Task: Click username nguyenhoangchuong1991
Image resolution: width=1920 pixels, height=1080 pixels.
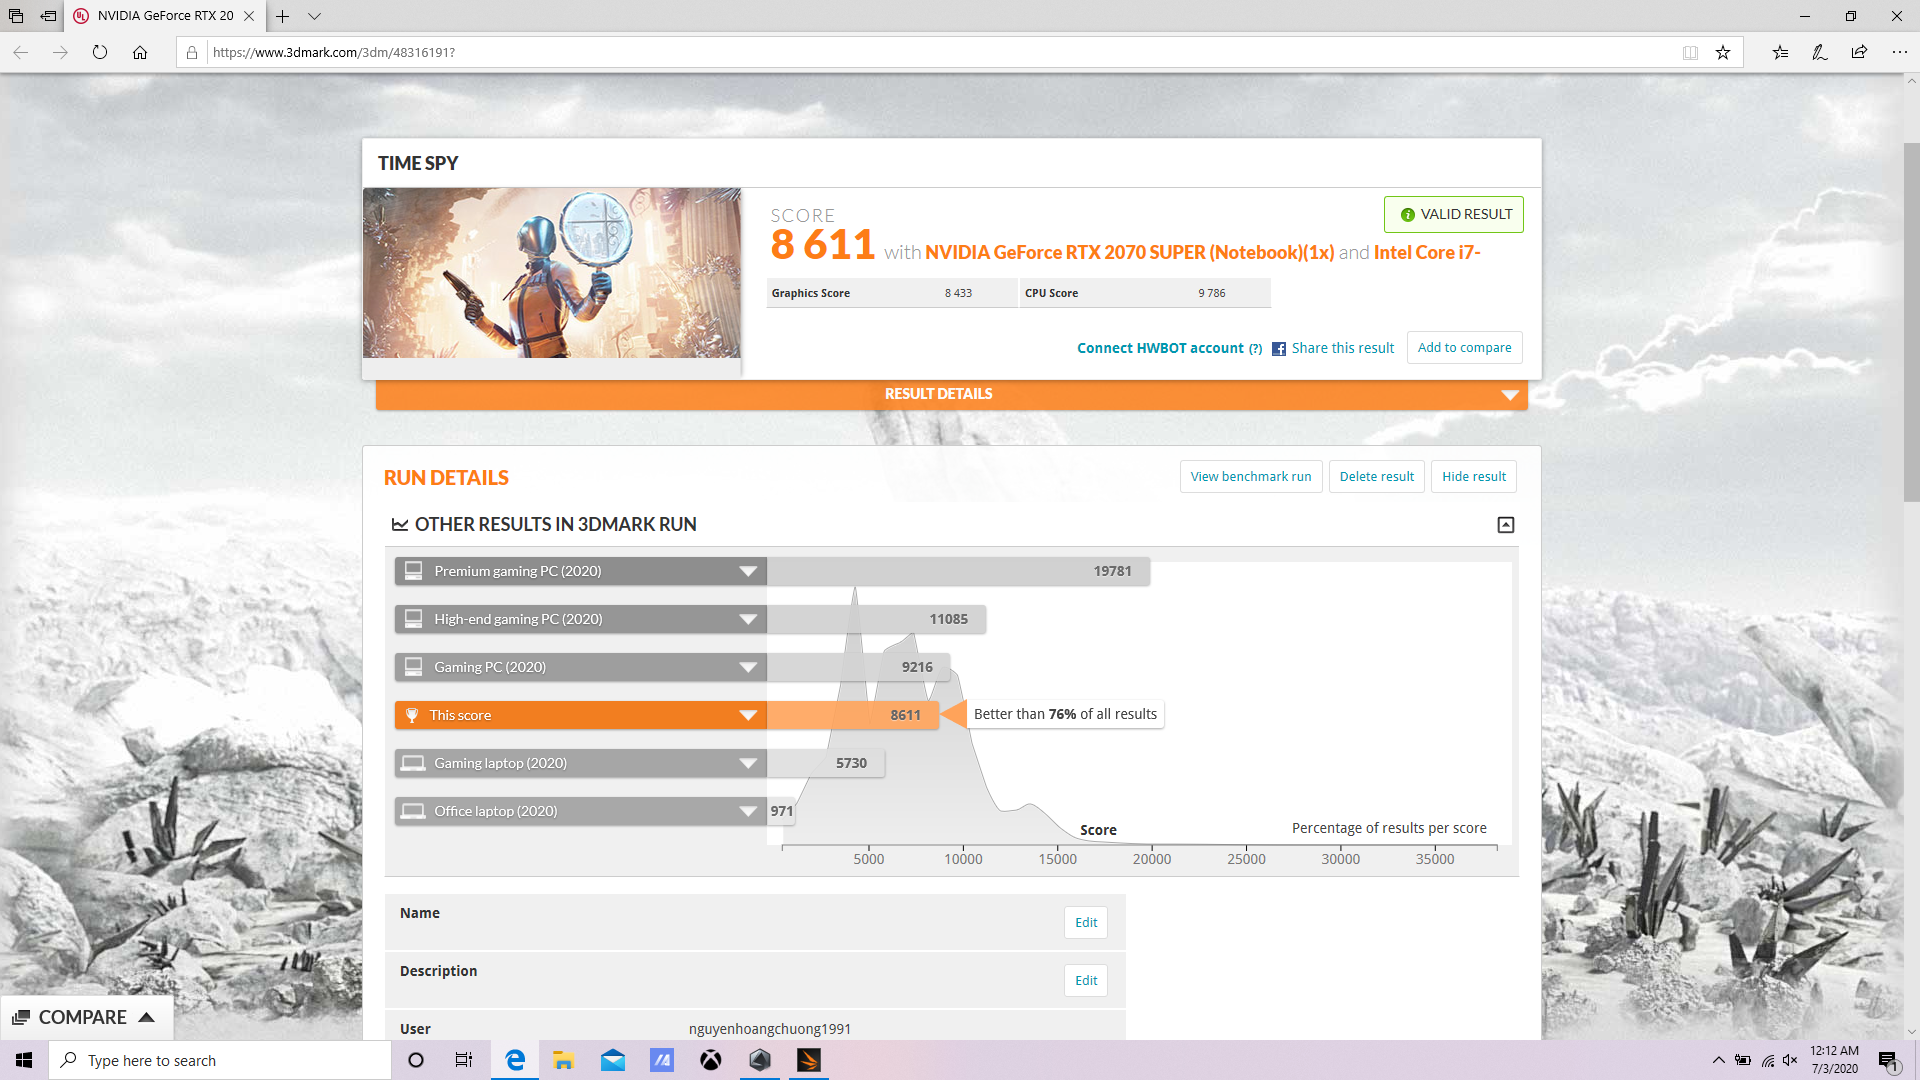Action: 770,1029
